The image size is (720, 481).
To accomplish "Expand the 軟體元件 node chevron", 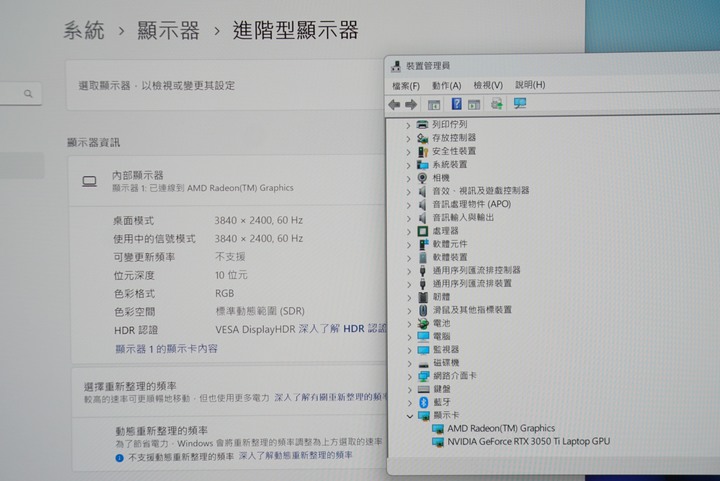I will 409,245.
